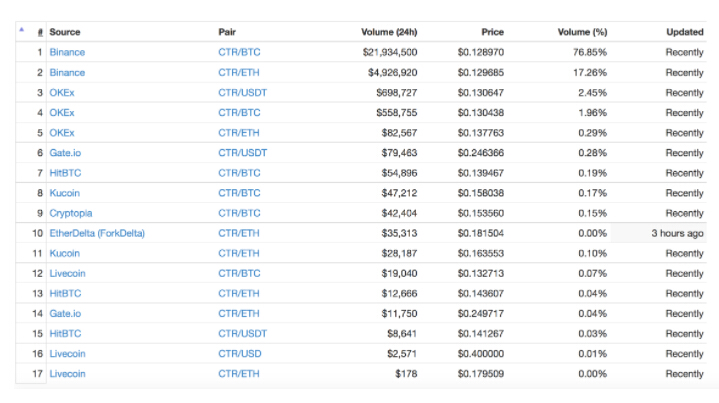Select the CTR/USD pair link for Livecoin
The width and height of the screenshot is (719, 403).
click(238, 354)
